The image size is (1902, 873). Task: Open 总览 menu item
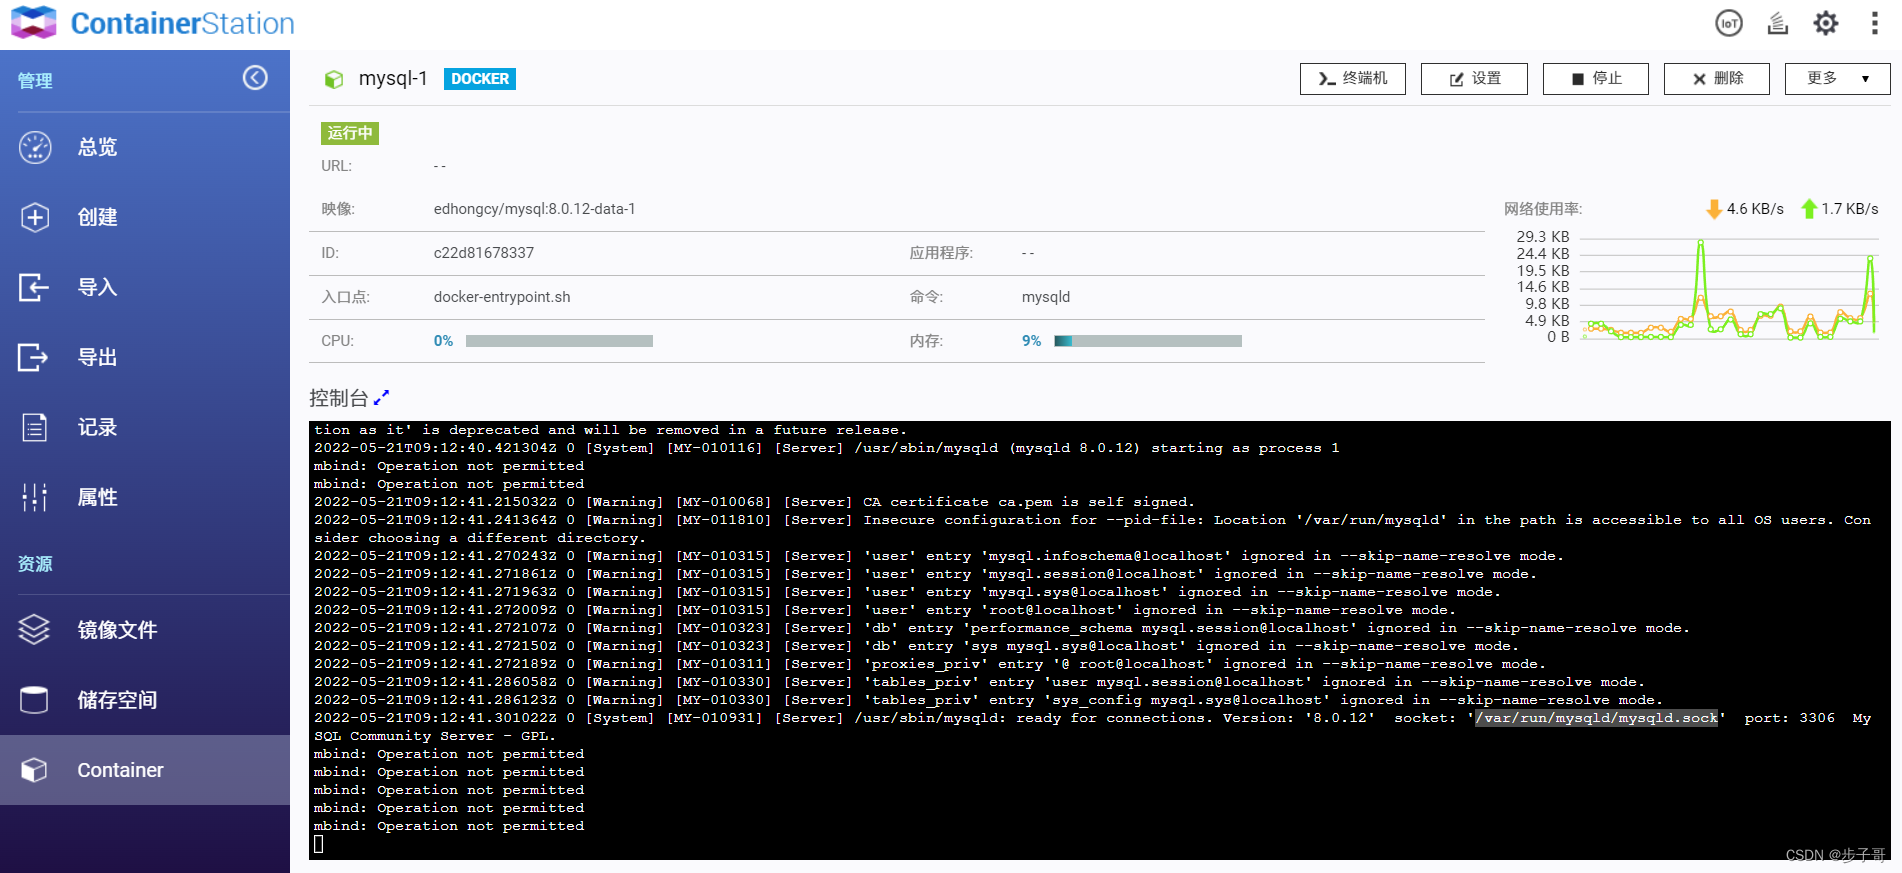(145, 147)
